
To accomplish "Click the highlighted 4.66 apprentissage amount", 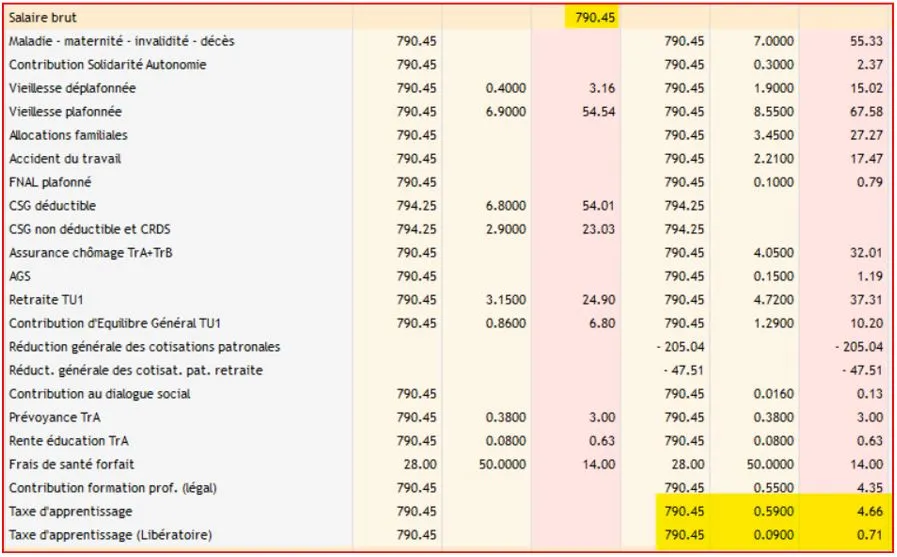I will (x=870, y=511).
